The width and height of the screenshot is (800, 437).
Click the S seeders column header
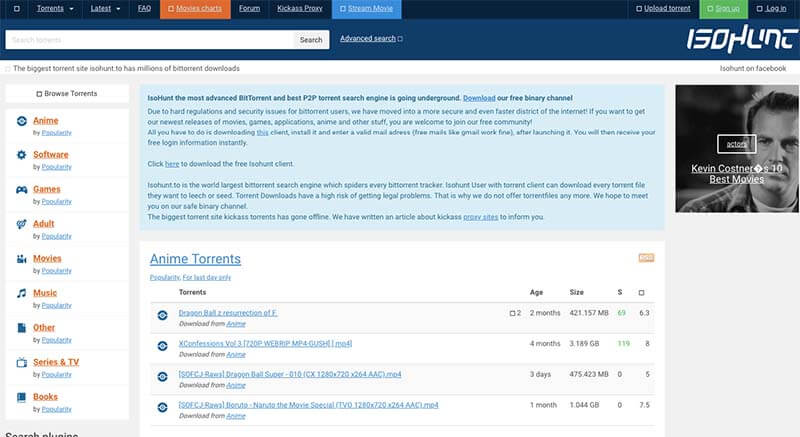620,293
